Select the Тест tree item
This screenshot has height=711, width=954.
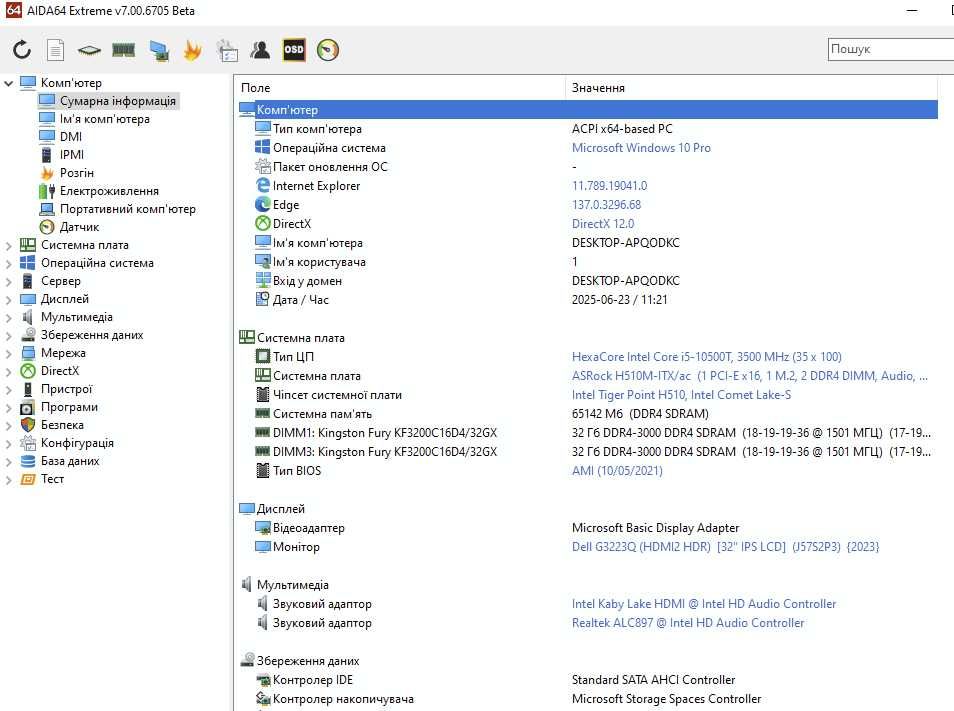pyautogui.click(x=52, y=479)
